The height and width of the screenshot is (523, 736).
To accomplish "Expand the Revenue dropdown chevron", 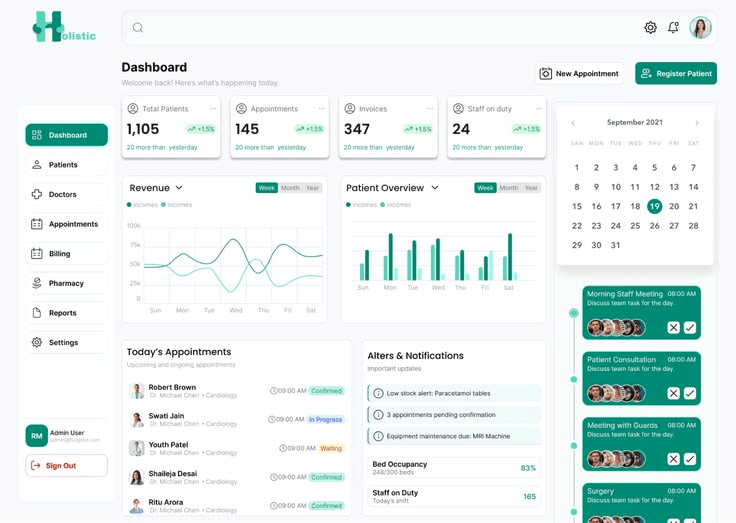I will (x=179, y=188).
